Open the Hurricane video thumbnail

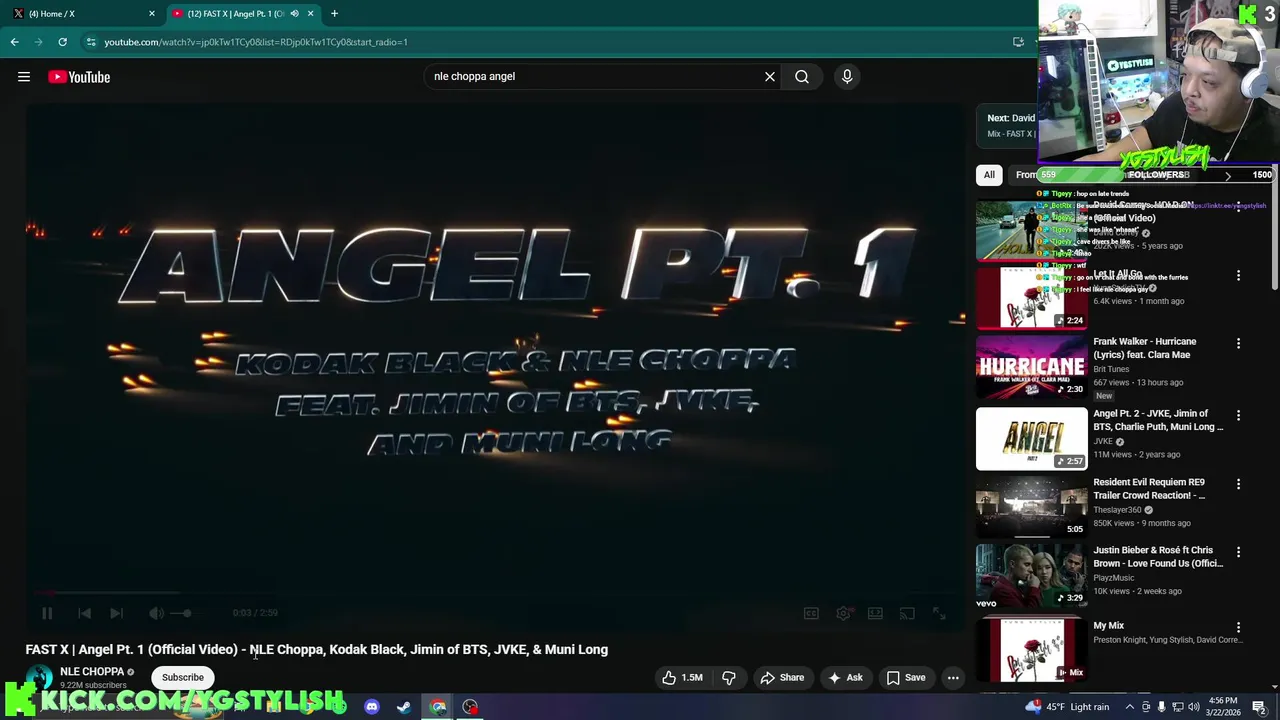coord(1031,367)
